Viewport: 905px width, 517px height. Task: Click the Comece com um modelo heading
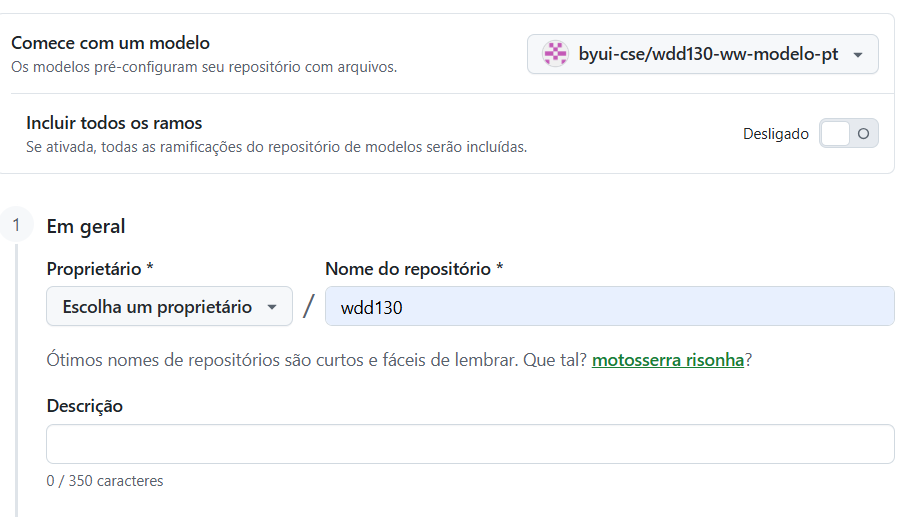[x=110, y=43]
